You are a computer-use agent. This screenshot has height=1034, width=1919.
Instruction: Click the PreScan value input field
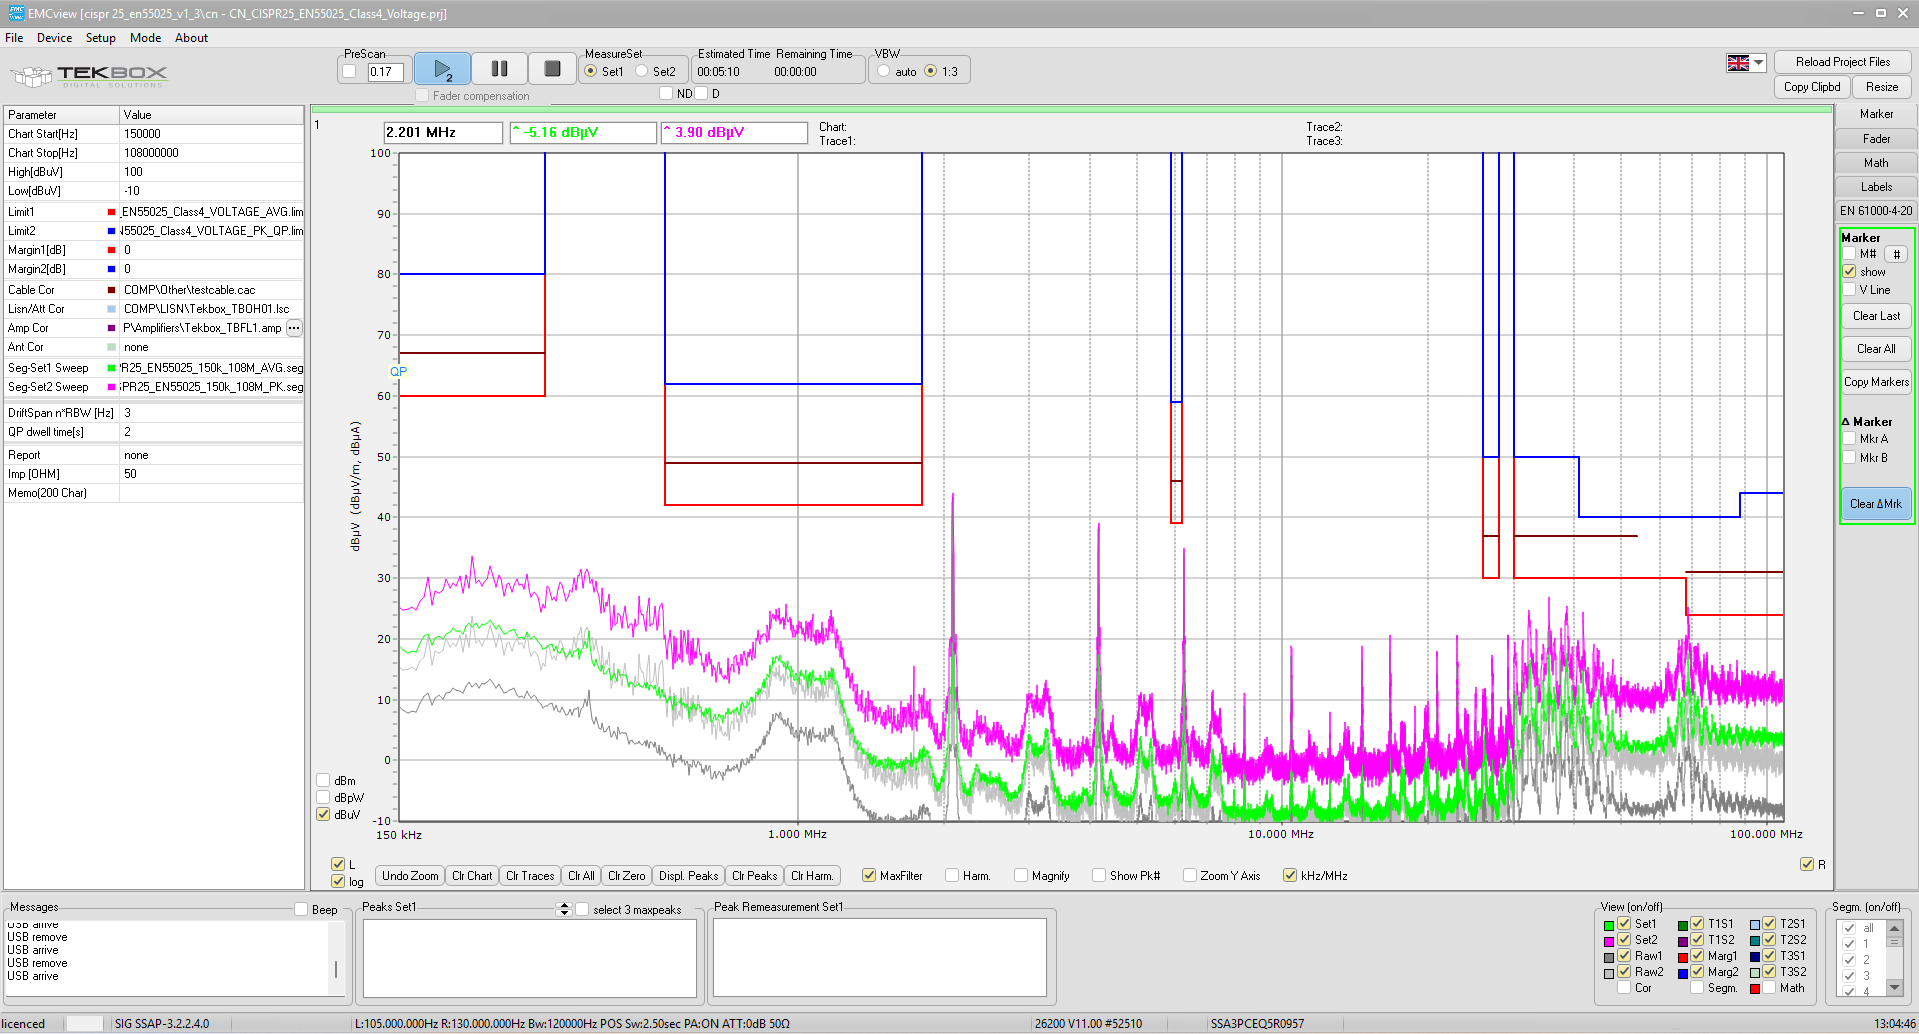385,71
